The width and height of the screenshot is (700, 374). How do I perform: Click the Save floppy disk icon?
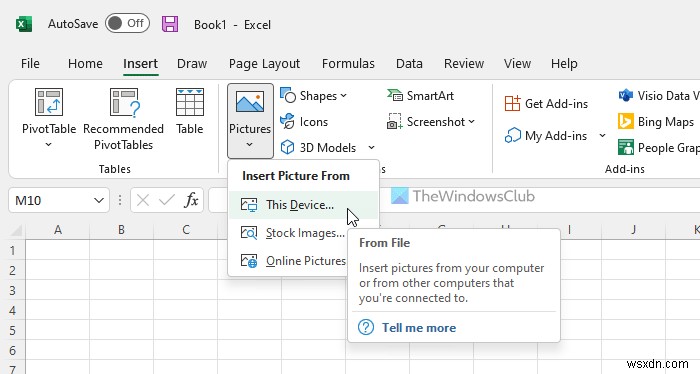point(170,24)
